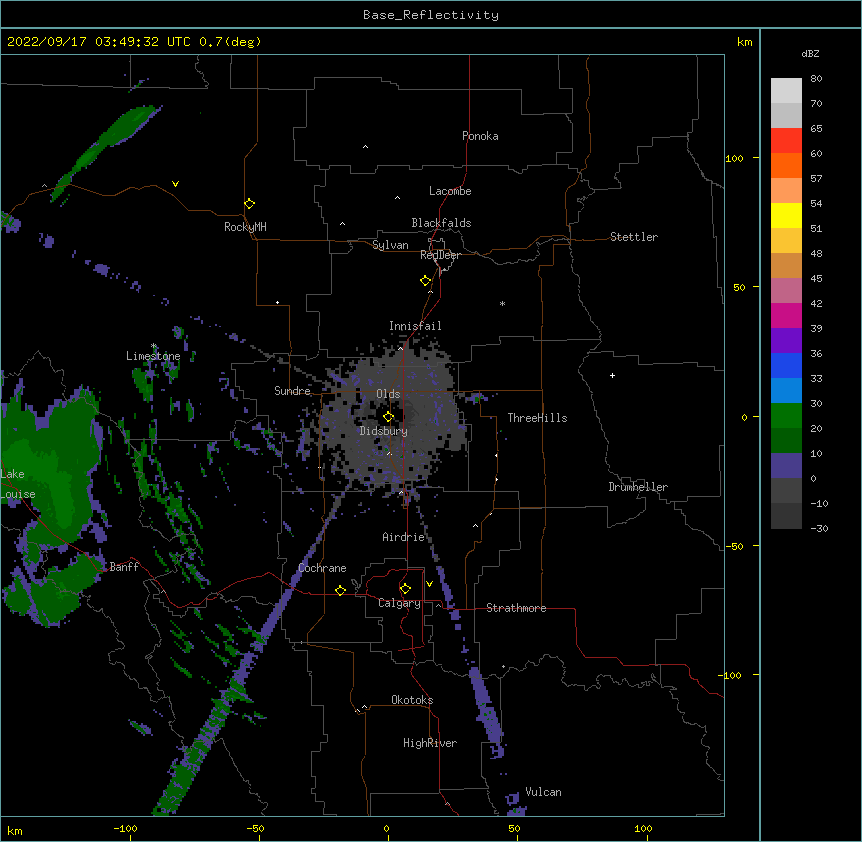The height and width of the screenshot is (842, 862).
Task: Click the white plus marker north of Drumheller
Action: pos(612,375)
